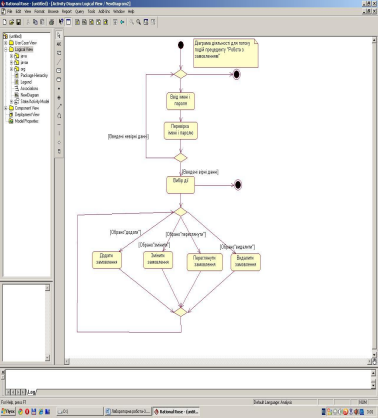
Task: Select the Start State dot tool
Action: [59, 89]
